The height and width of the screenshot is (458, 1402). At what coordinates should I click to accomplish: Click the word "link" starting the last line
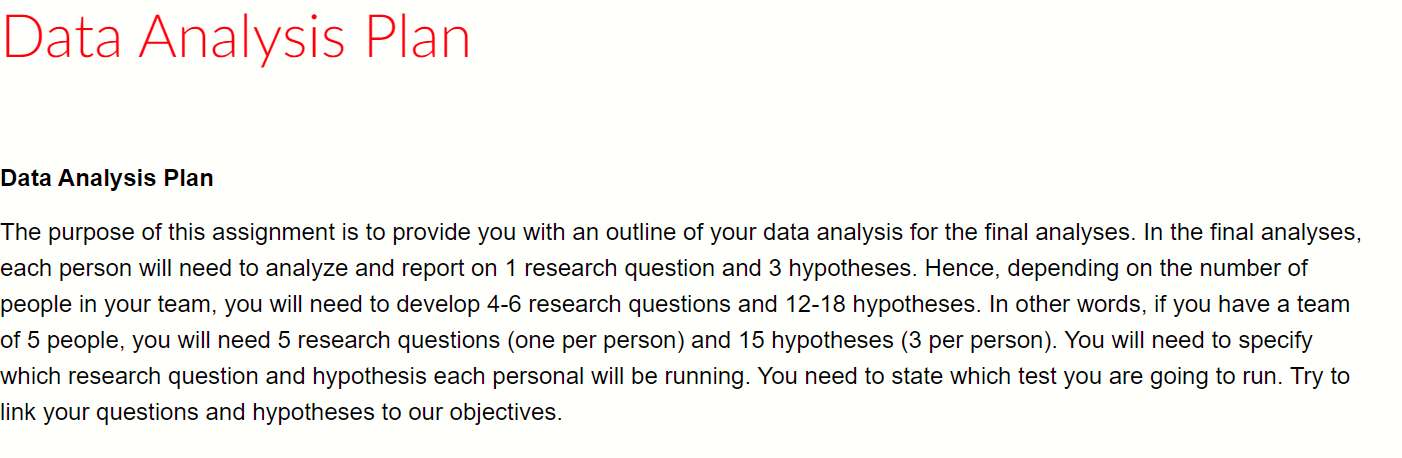pyautogui.click(x=16, y=411)
